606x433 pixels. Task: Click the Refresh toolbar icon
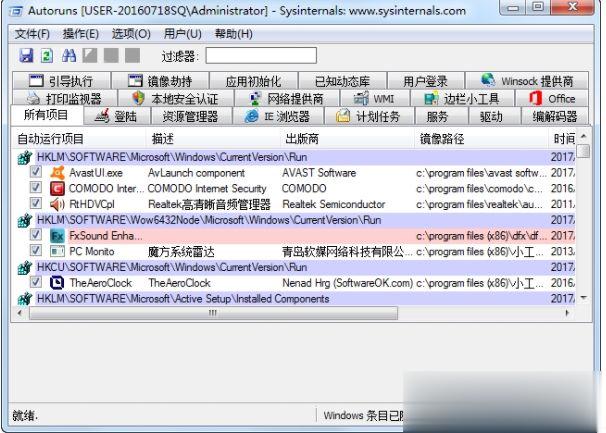pos(47,56)
